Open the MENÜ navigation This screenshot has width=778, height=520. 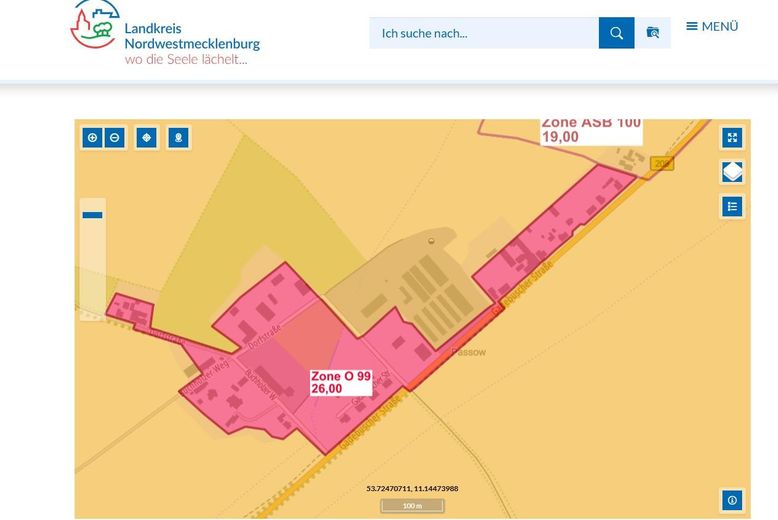pyautogui.click(x=712, y=26)
